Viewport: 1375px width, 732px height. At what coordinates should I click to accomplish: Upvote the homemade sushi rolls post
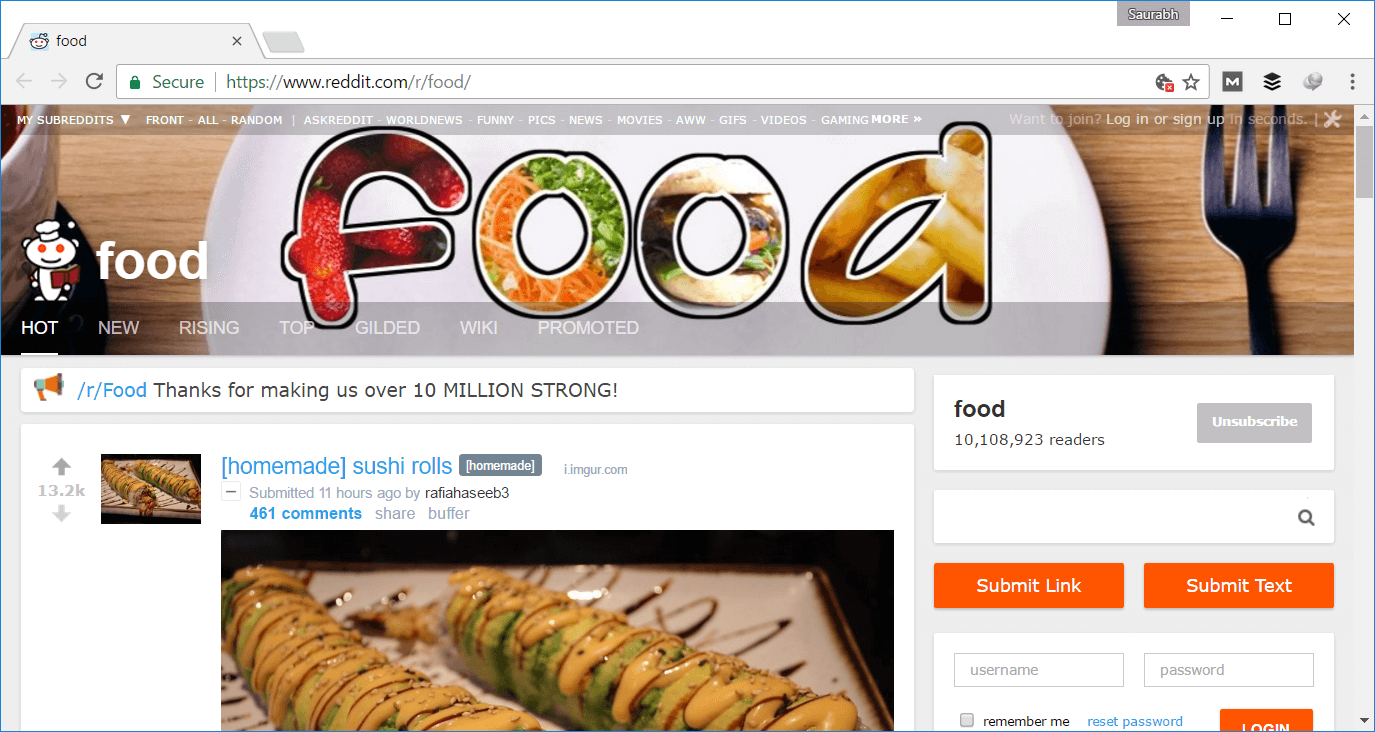pyautogui.click(x=62, y=467)
